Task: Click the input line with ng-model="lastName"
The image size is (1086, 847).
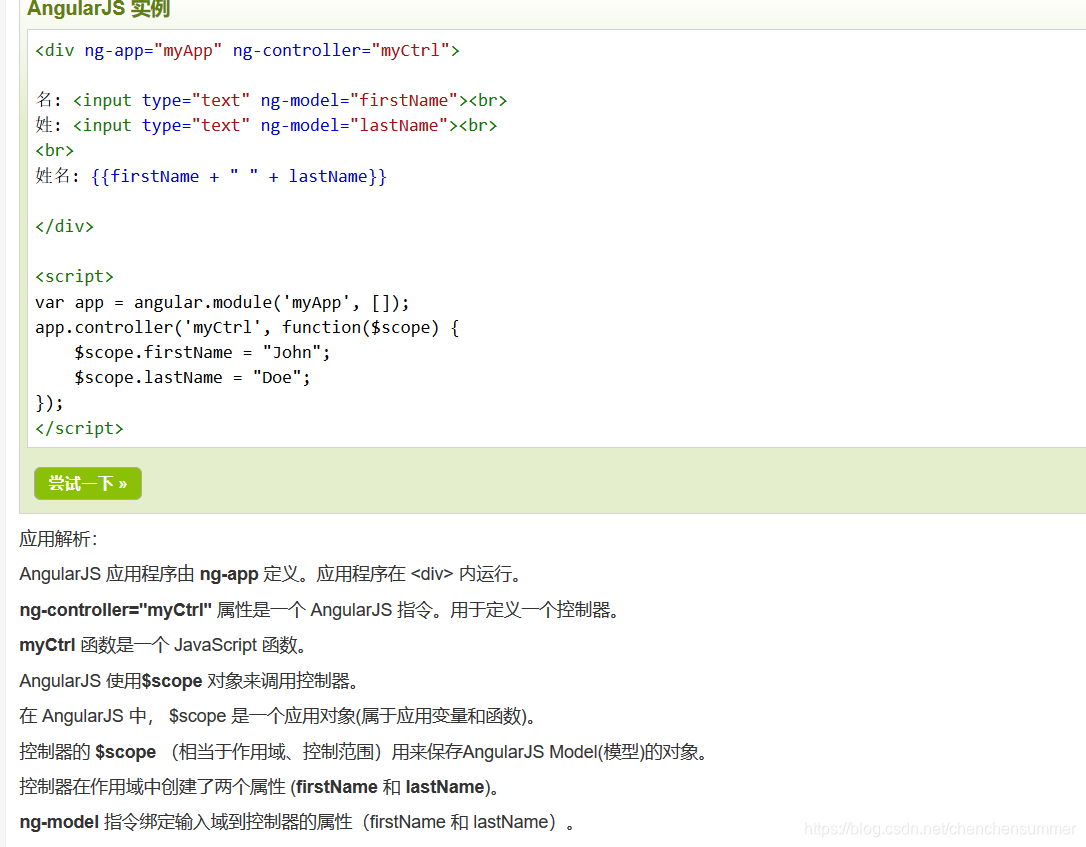Action: [266, 125]
